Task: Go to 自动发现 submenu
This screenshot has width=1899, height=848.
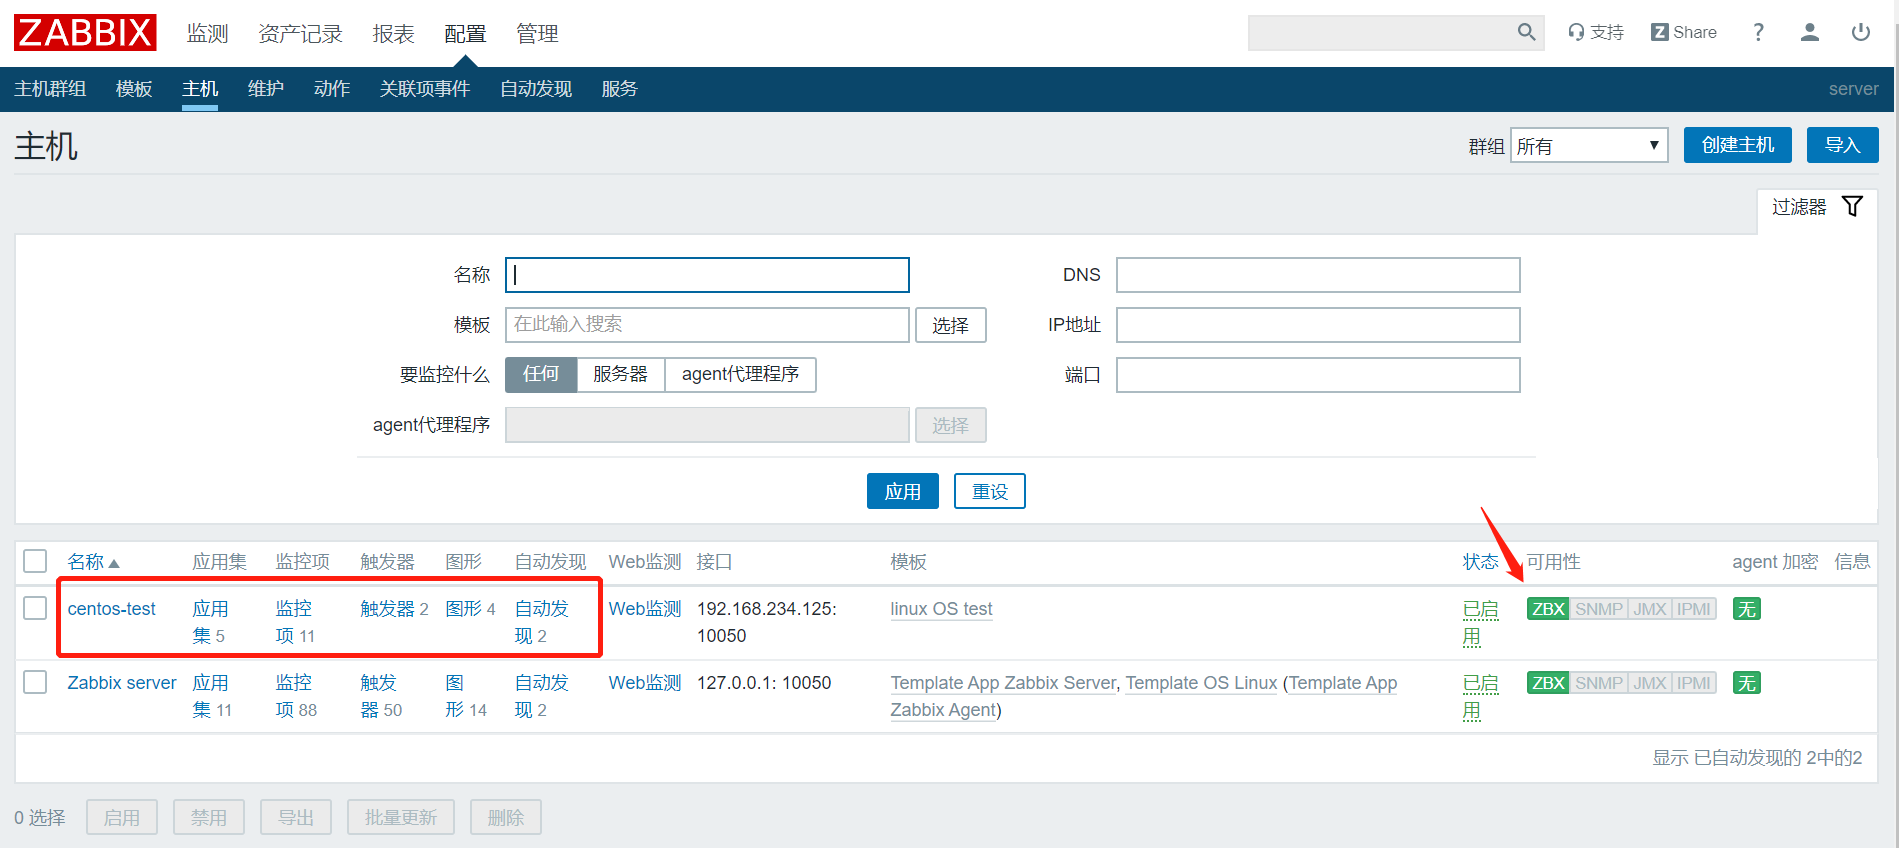Action: click(x=536, y=89)
